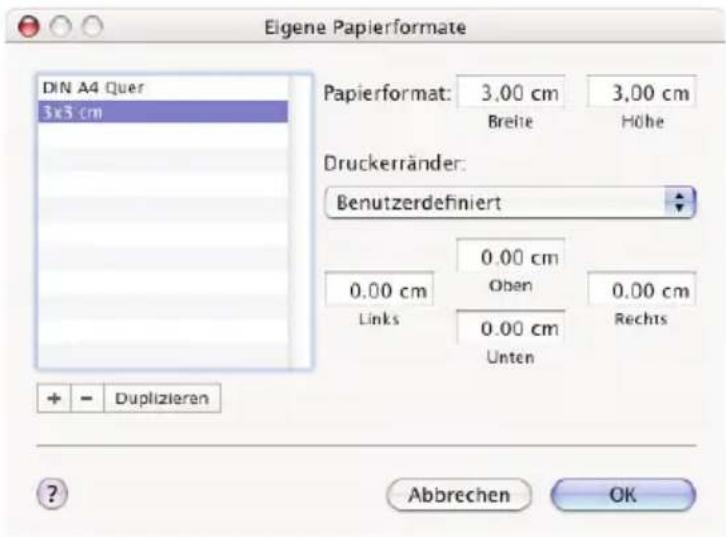Click the Höhe height input field
Viewport: 726px width, 537px height.
[x=642, y=92]
